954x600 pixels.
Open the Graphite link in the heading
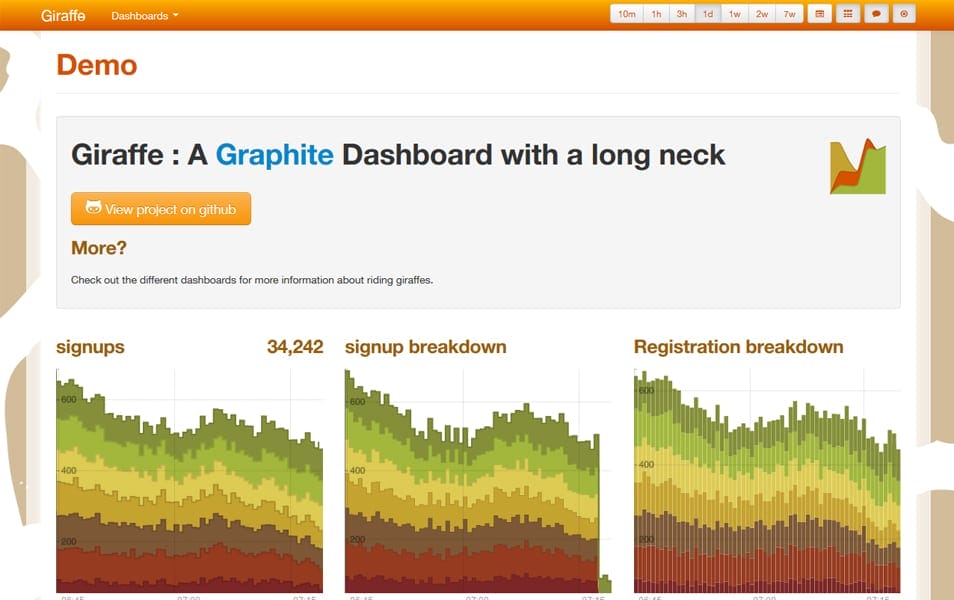pyautogui.click(x=275, y=155)
